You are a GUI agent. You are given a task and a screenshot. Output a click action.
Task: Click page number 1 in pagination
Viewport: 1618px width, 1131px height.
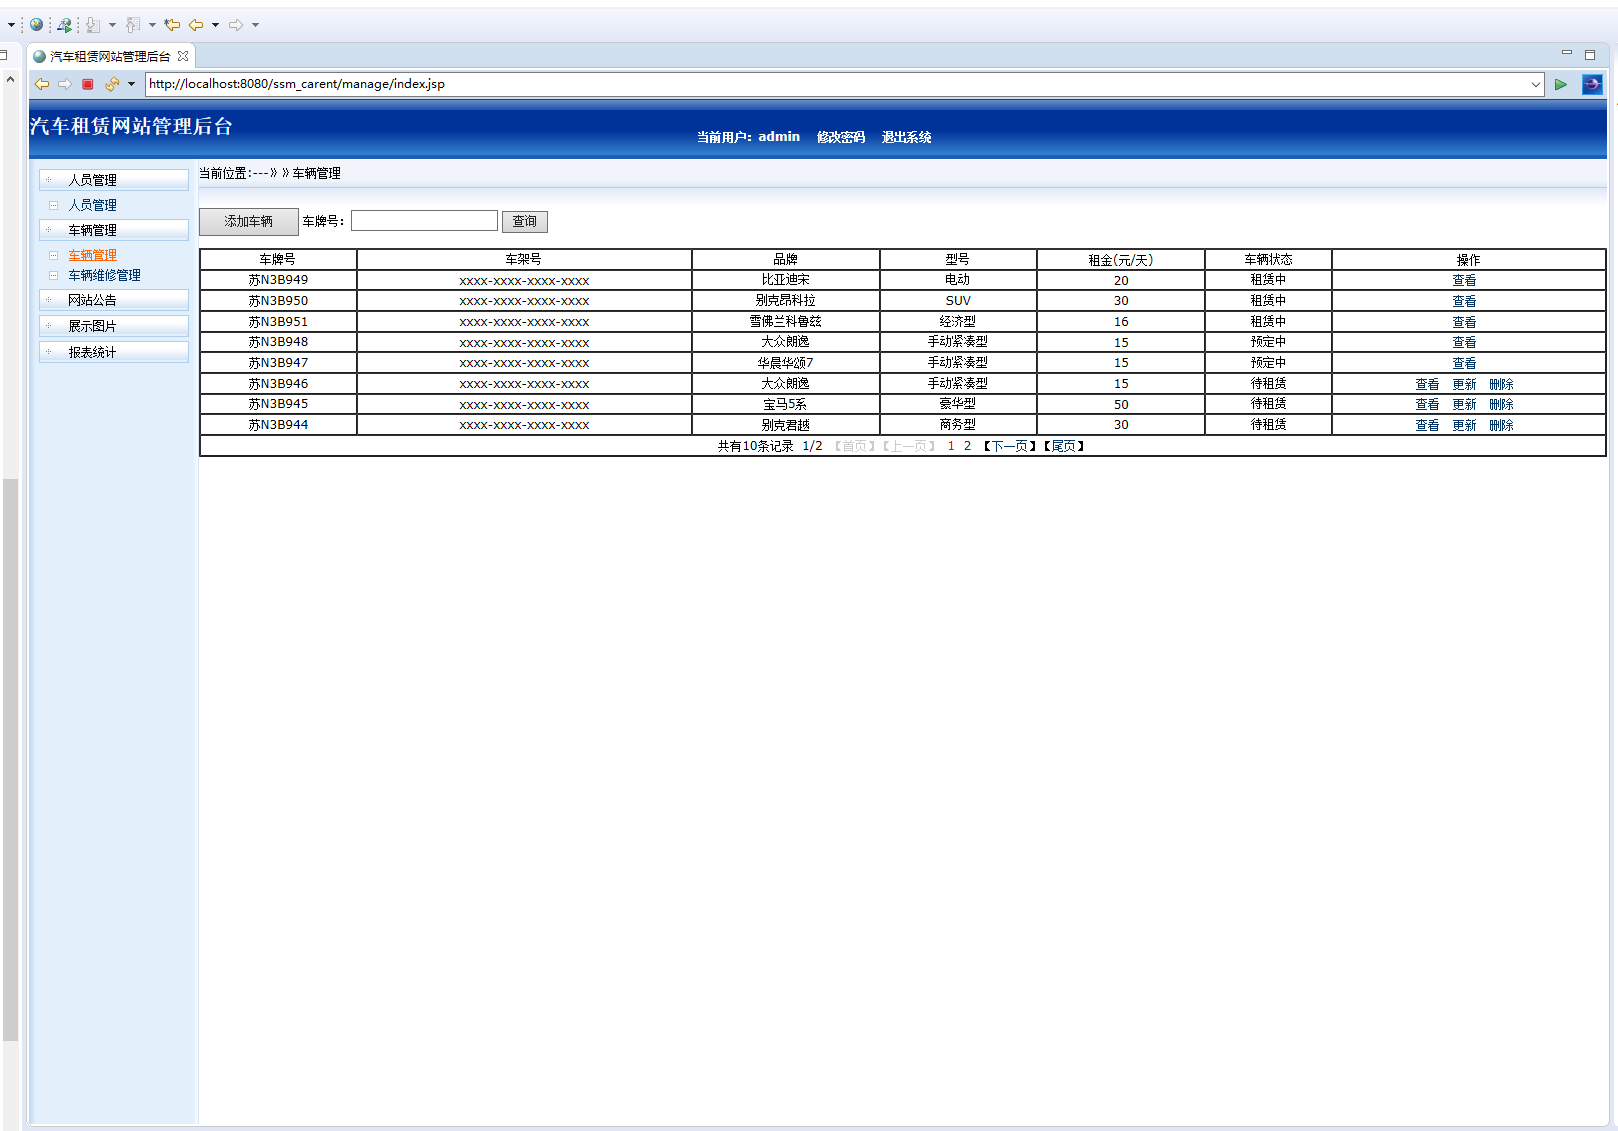951,446
